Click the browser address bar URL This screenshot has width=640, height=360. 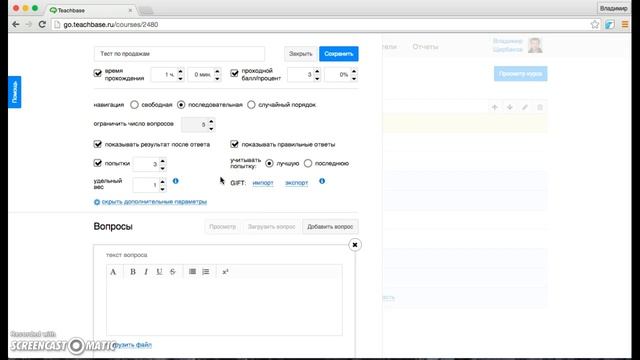tap(111, 24)
